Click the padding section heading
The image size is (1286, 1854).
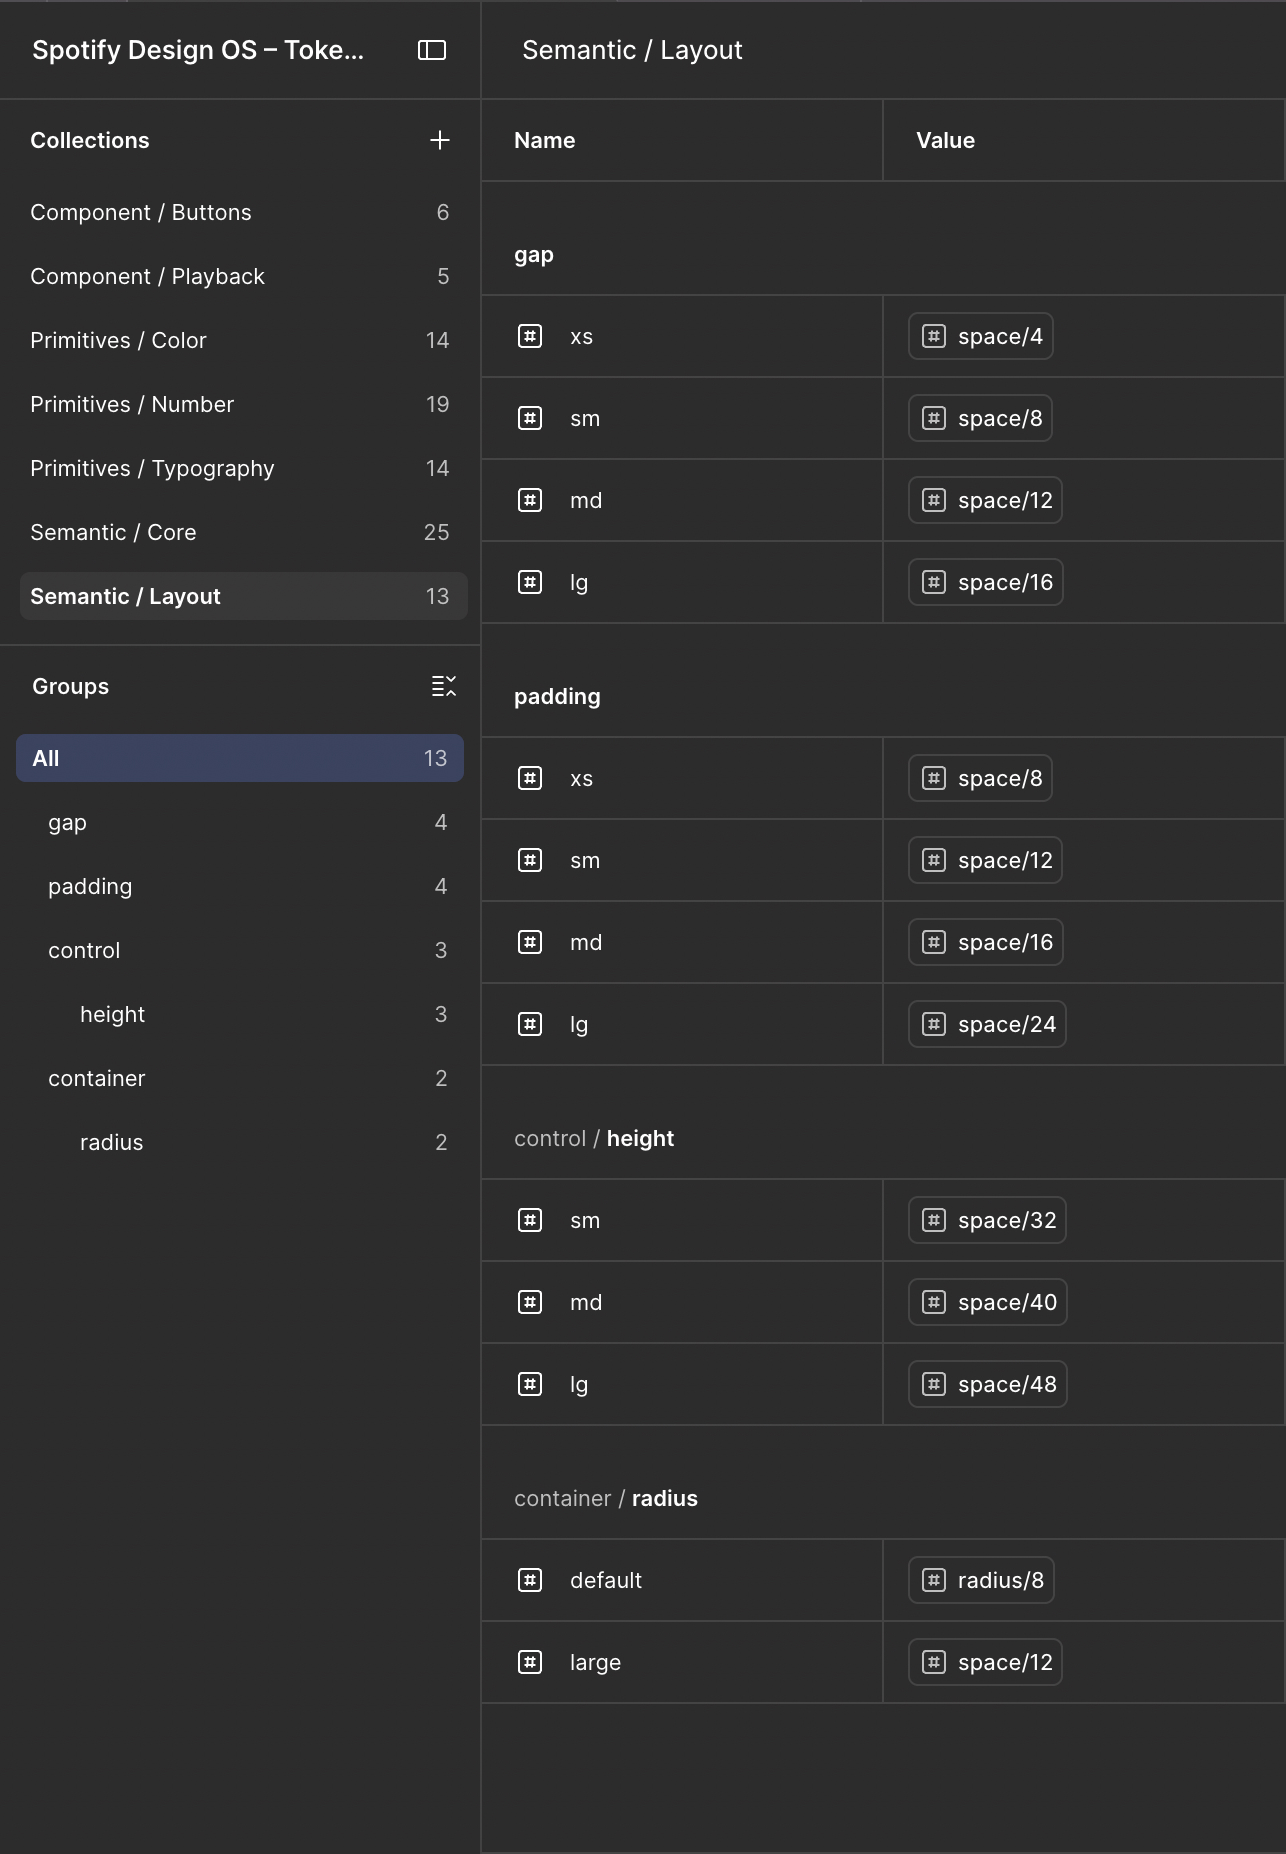(557, 697)
